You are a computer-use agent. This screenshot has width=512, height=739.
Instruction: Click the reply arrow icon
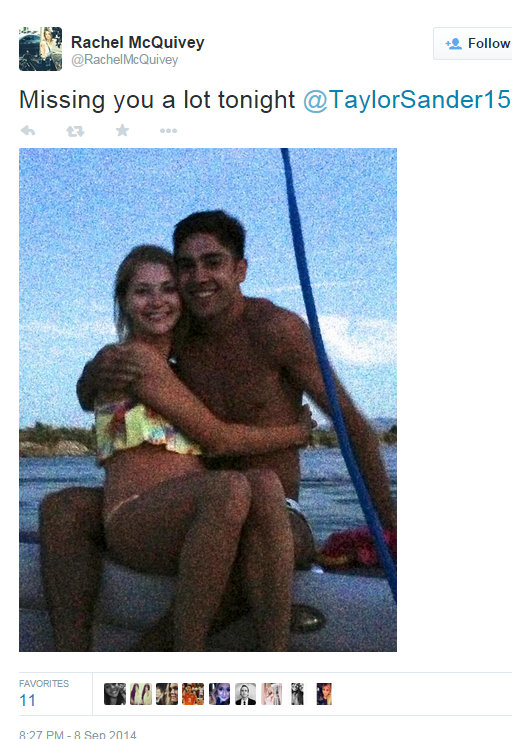(x=28, y=131)
